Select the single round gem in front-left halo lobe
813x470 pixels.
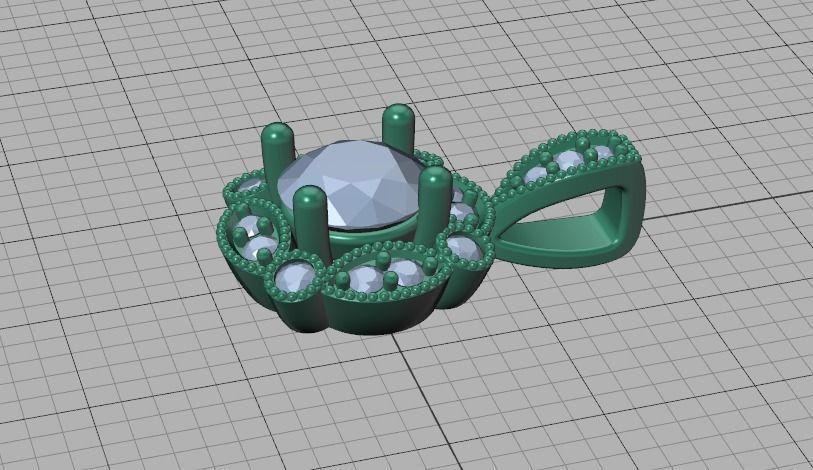(x=293, y=279)
